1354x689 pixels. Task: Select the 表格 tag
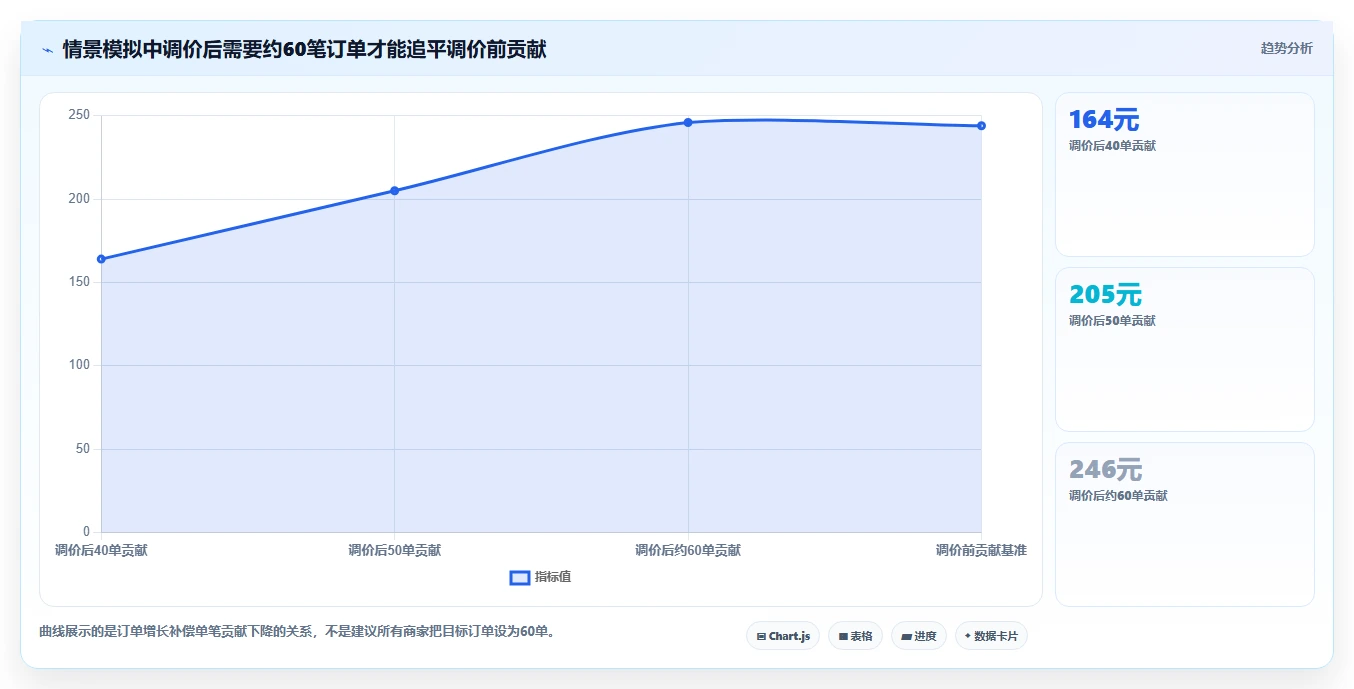click(855, 636)
